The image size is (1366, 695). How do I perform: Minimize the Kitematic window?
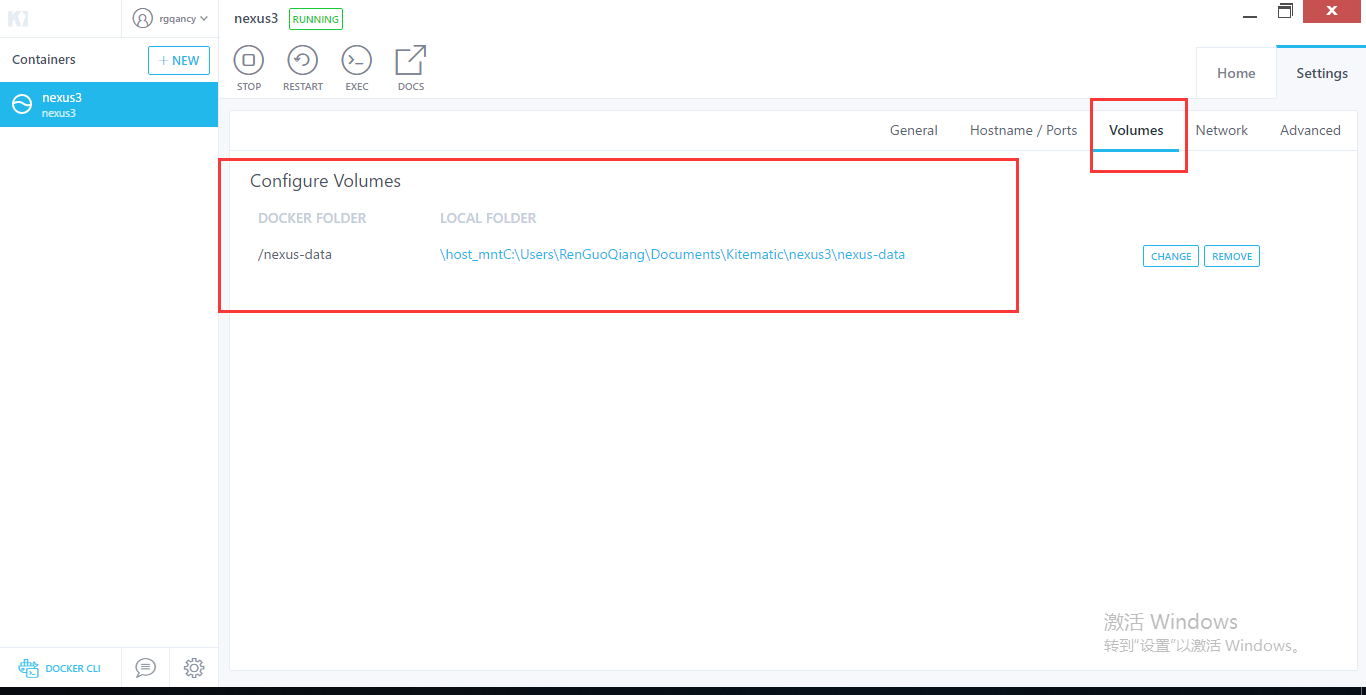(x=1251, y=15)
